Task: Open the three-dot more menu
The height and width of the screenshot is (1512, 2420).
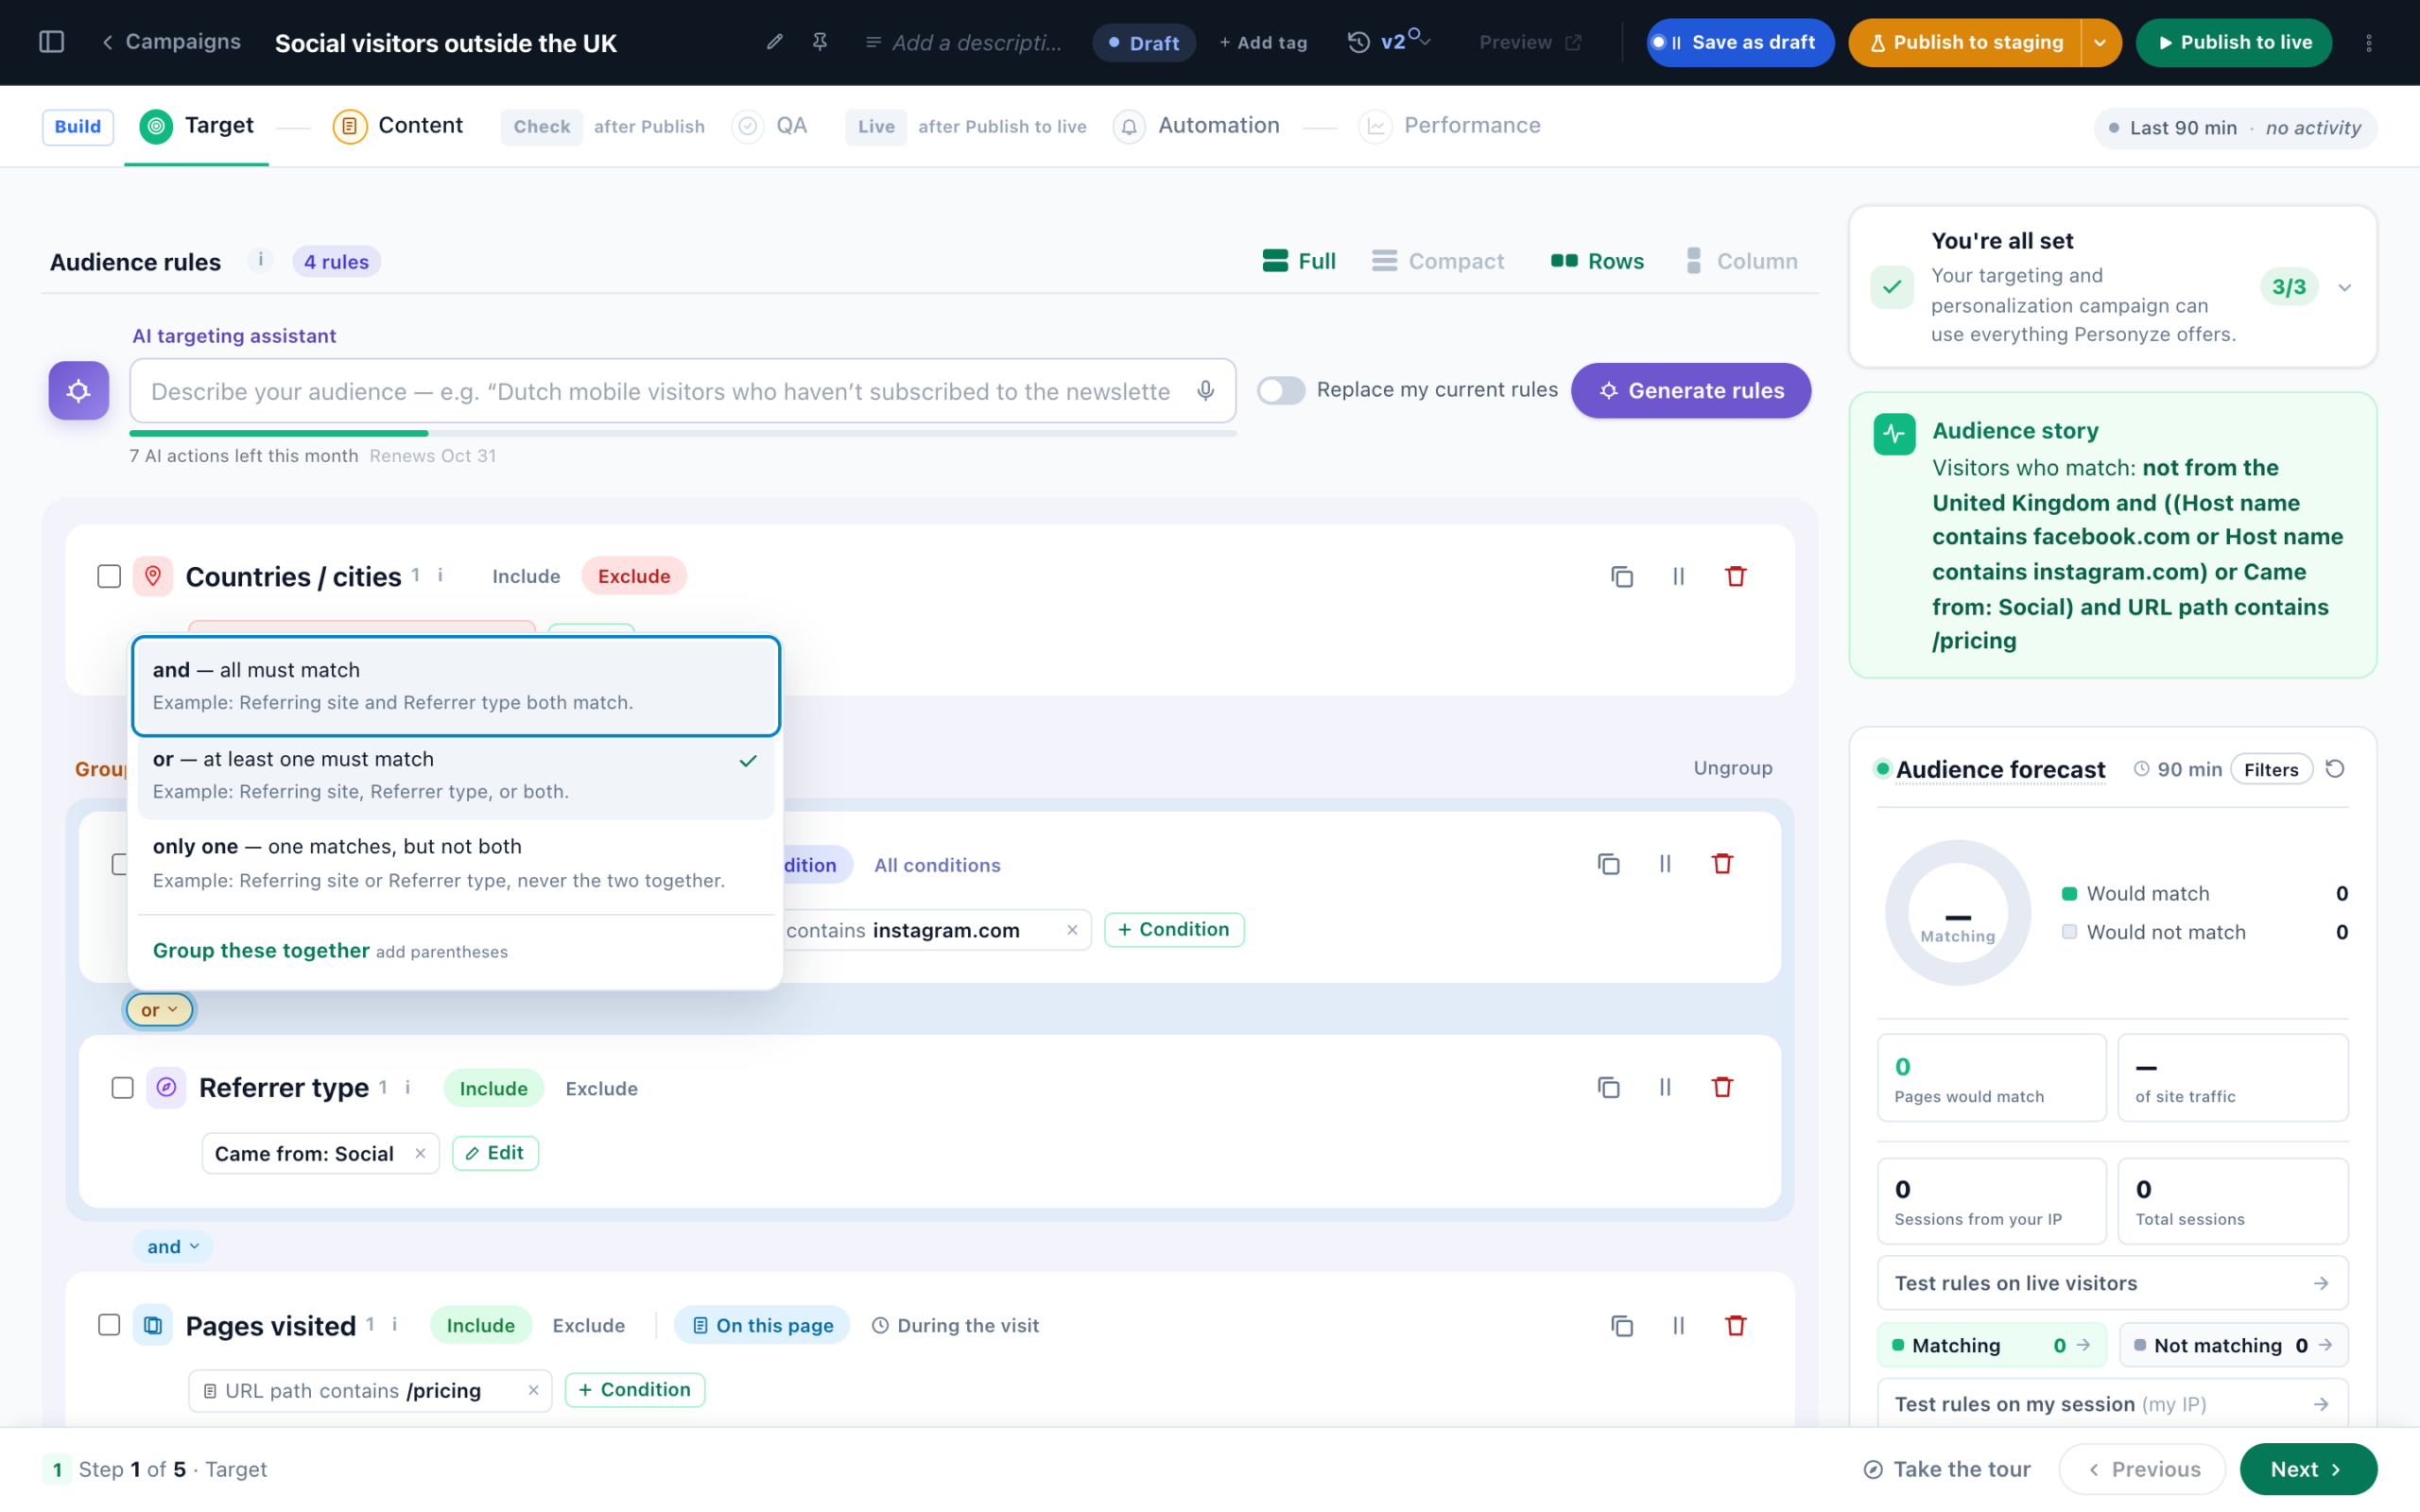Action: pyautogui.click(x=2368, y=42)
